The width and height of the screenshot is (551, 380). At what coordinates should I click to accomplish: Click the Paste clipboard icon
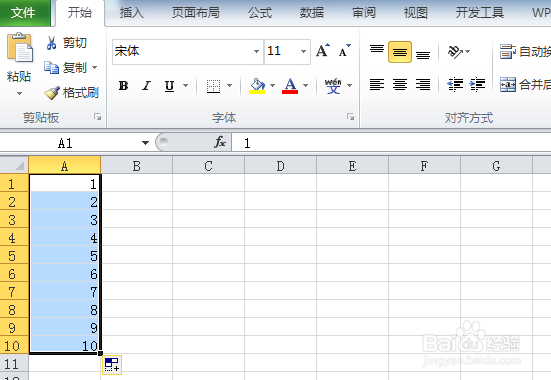[19, 47]
